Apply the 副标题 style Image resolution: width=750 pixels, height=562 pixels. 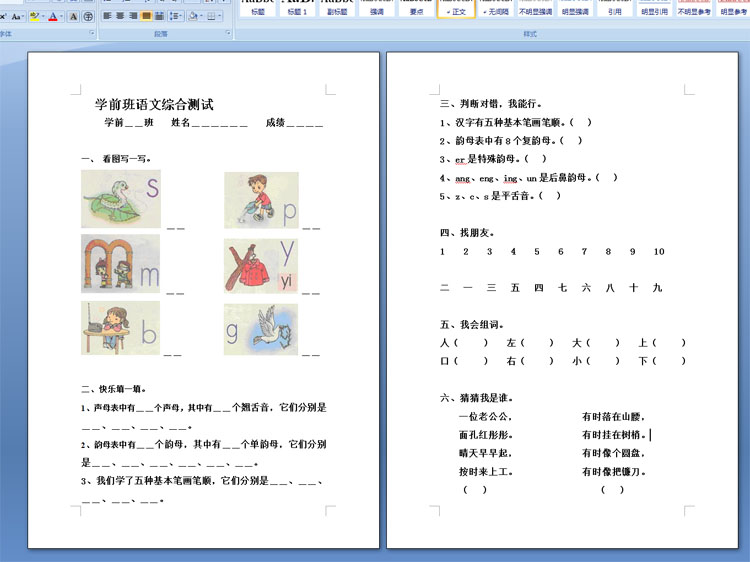tap(337, 9)
